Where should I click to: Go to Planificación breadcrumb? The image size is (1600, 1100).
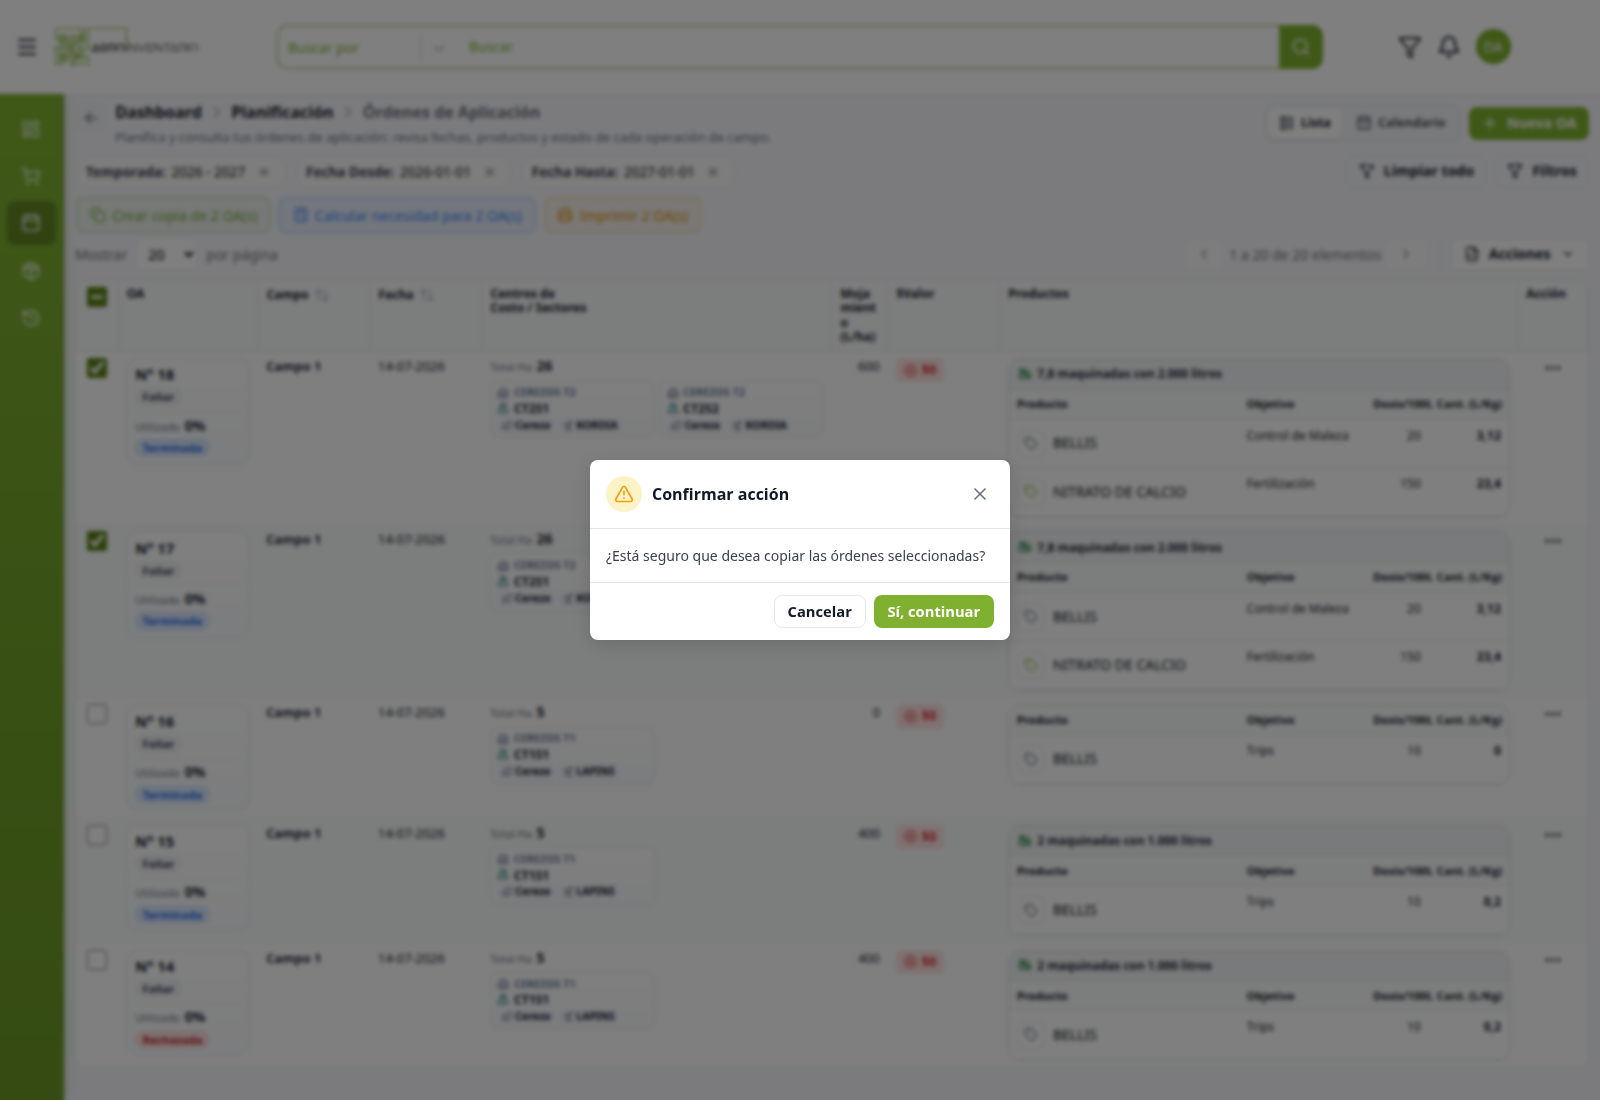(x=282, y=112)
